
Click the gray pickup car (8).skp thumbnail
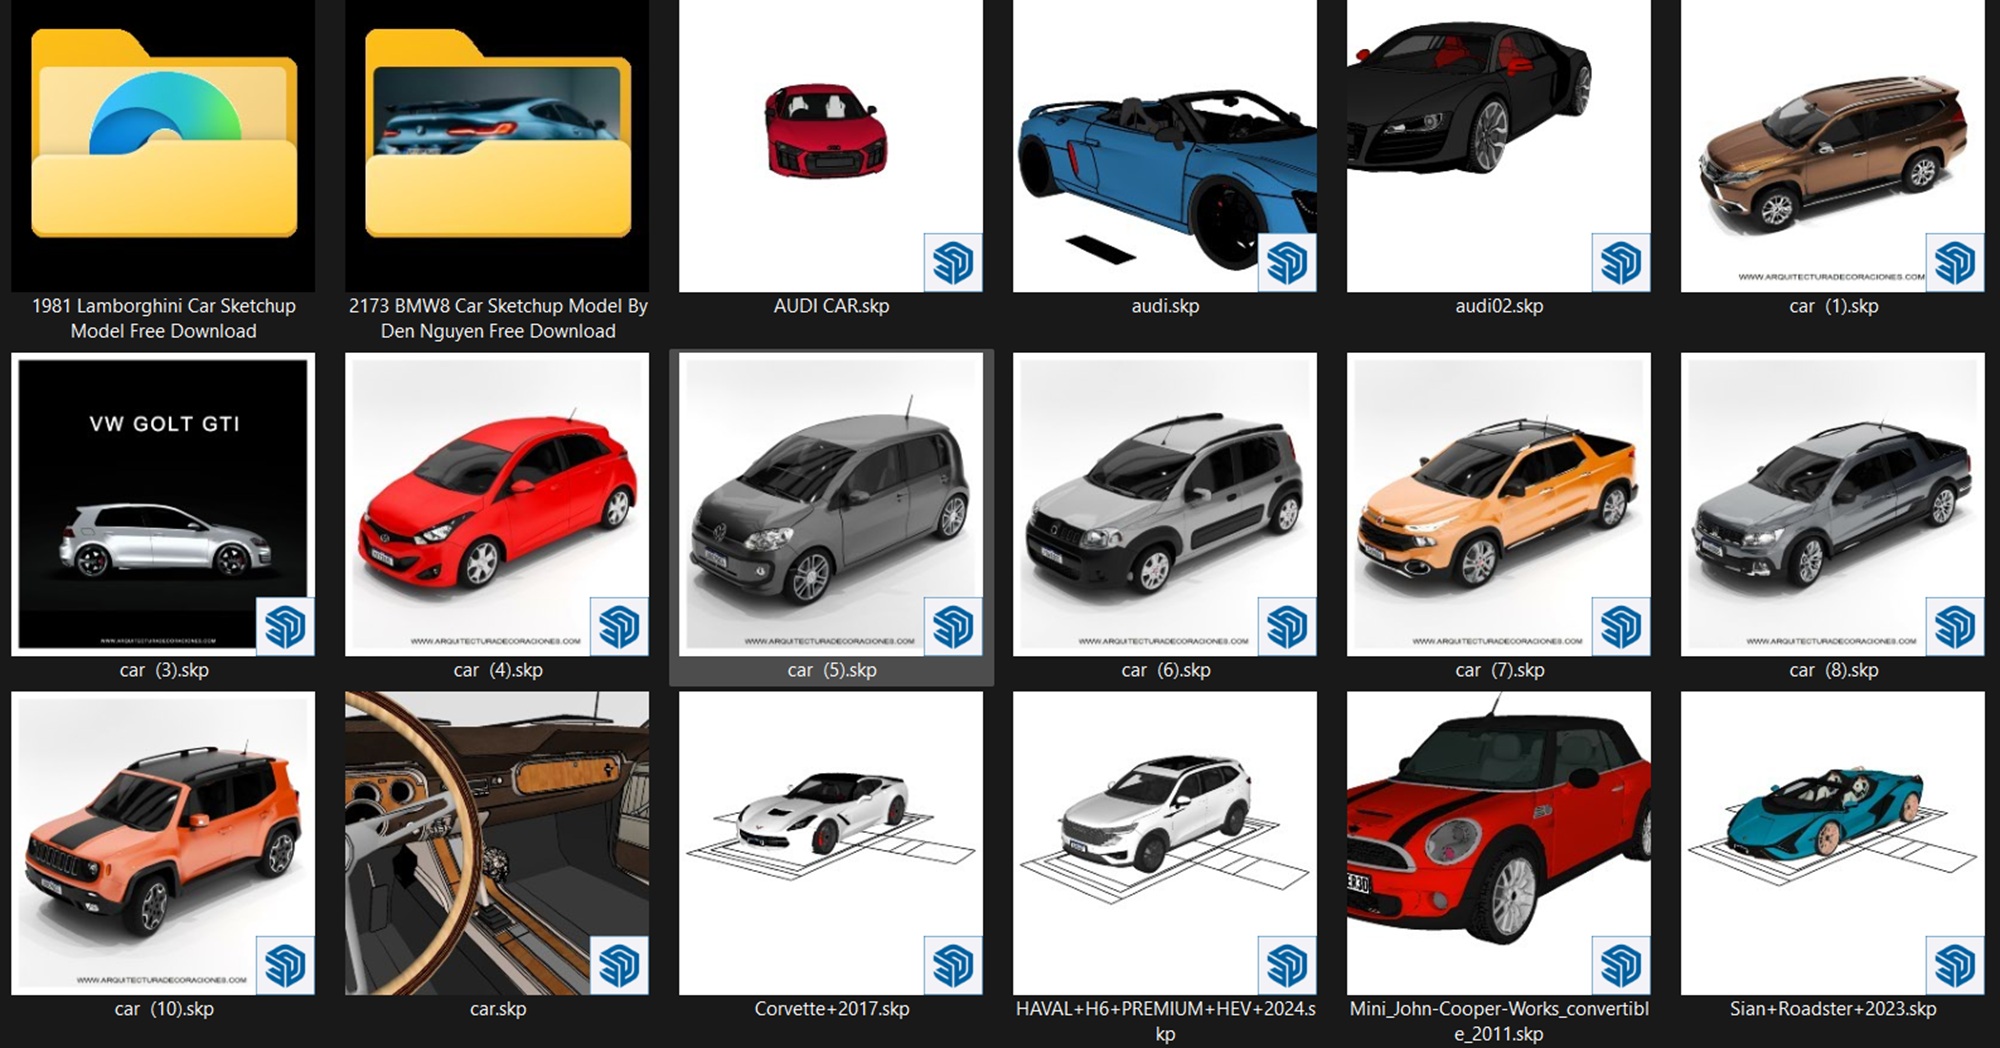(x=1832, y=504)
